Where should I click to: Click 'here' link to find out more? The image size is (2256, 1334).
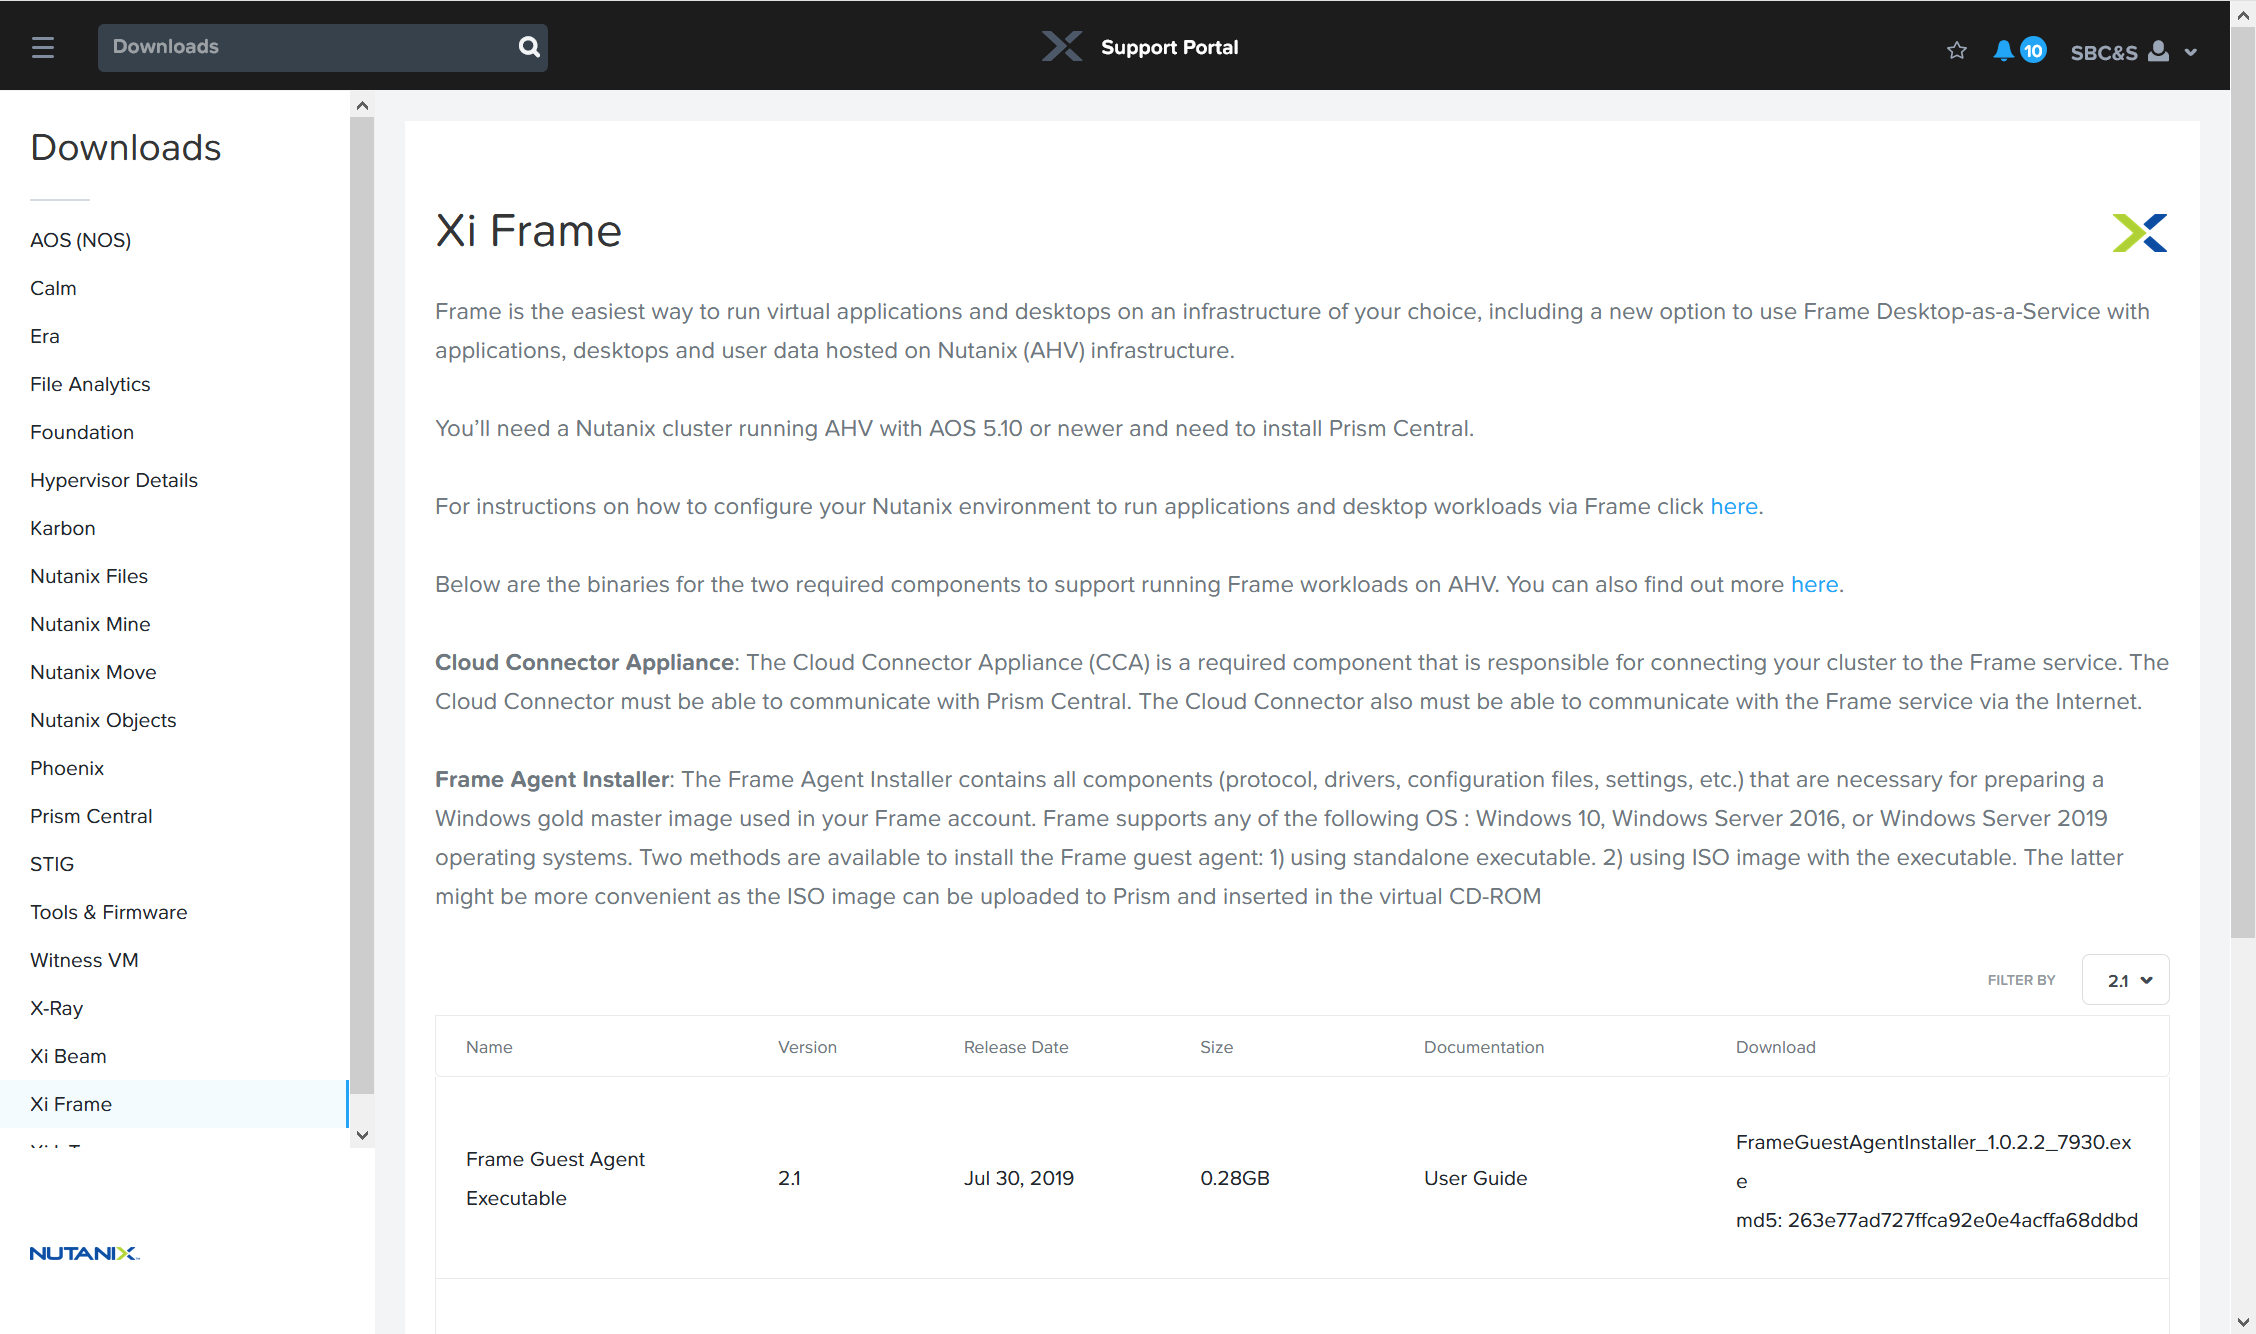point(1814,584)
